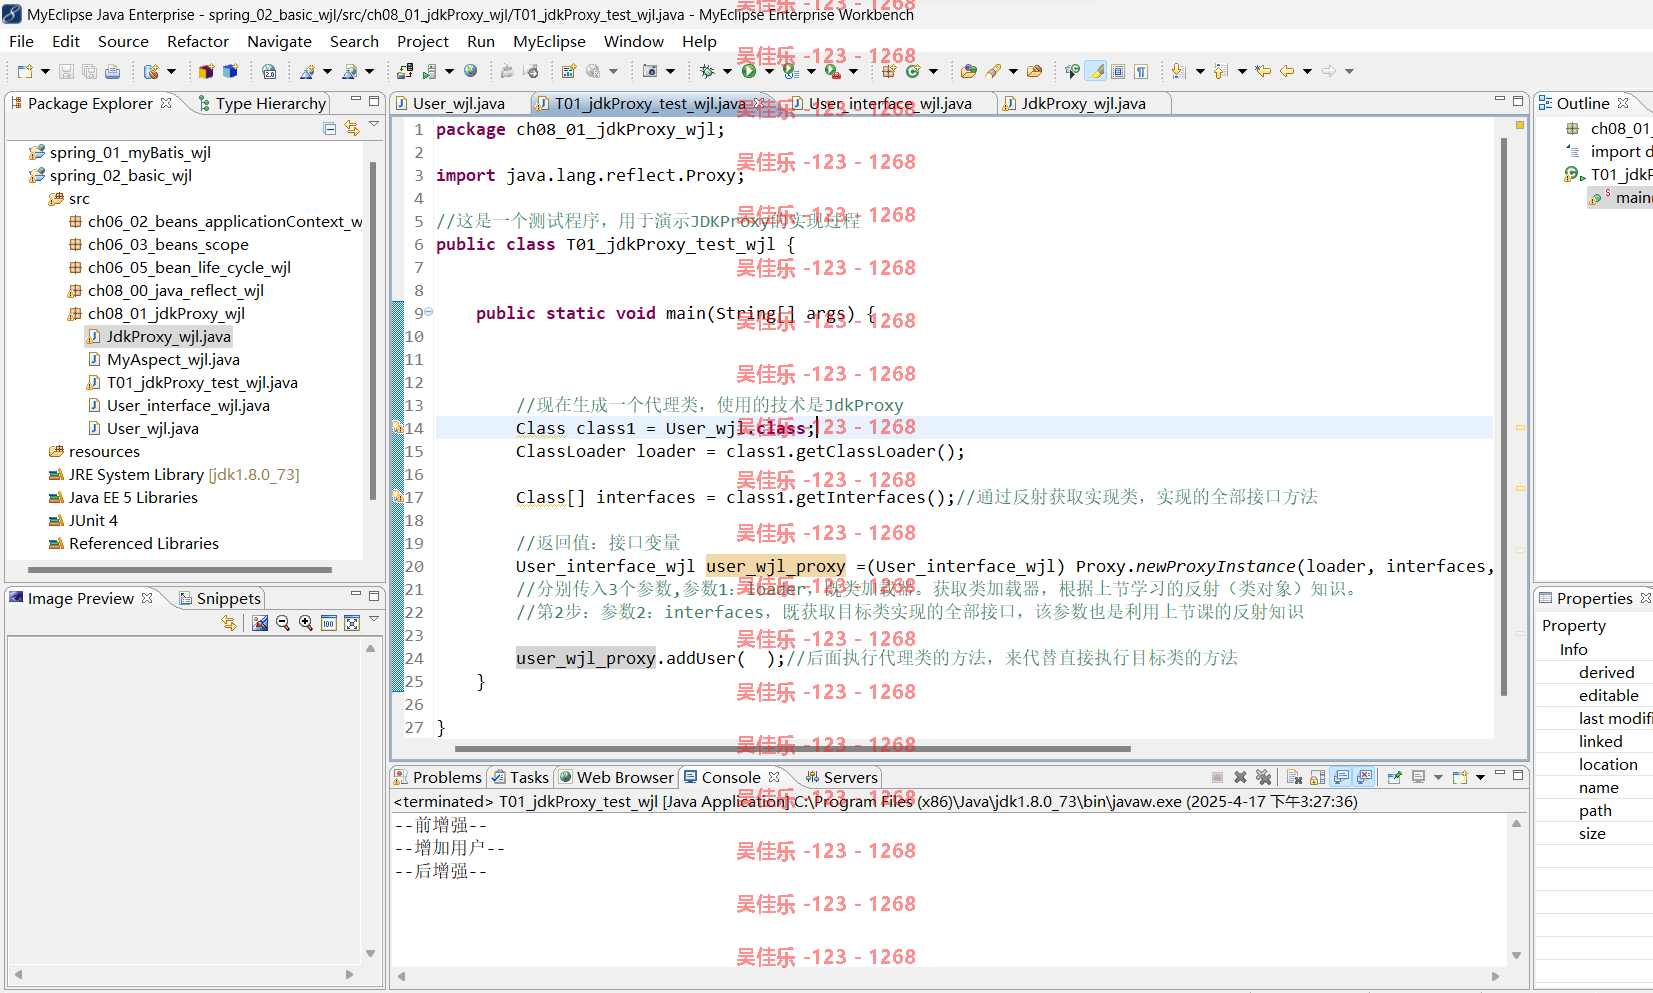The width and height of the screenshot is (1653, 993).
Task: Click the Previous Annotation icon
Action: point(1220,71)
